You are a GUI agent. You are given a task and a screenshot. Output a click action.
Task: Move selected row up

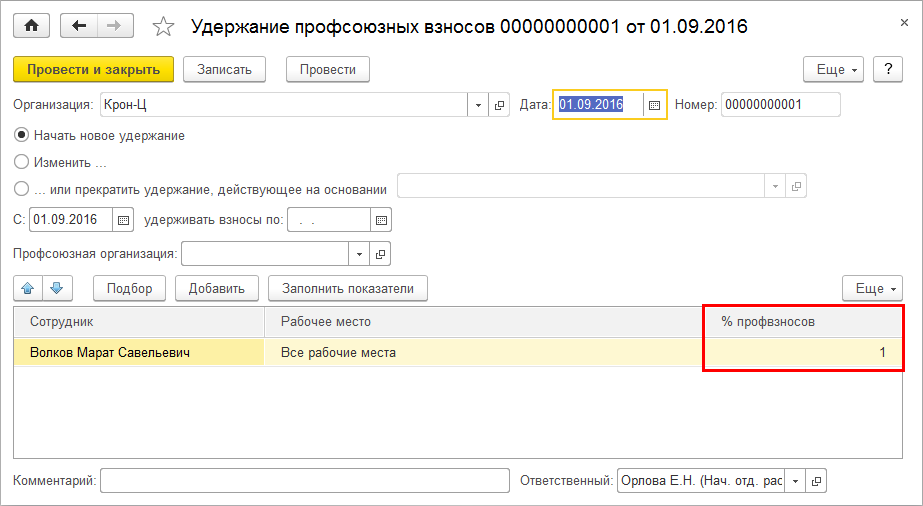[x=28, y=288]
